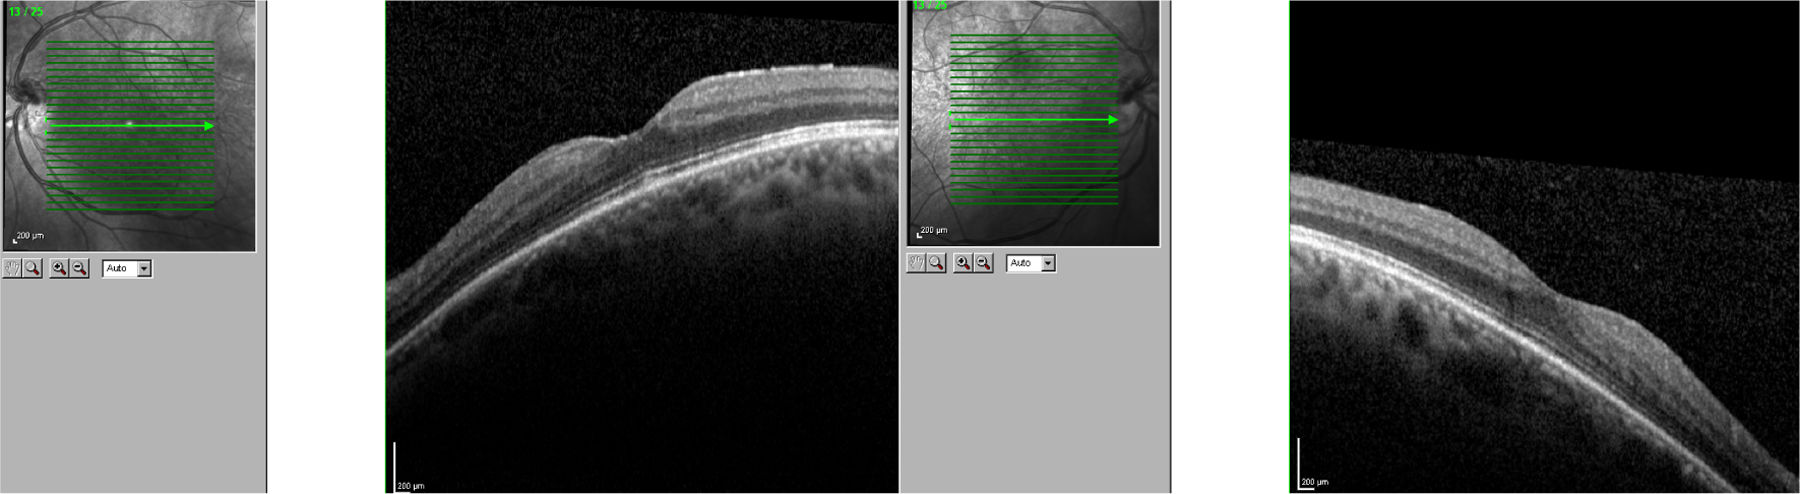This screenshot has width=1800, height=494.
Task: Click zoom out (minus) under left fundus image
Action: (x=80, y=268)
